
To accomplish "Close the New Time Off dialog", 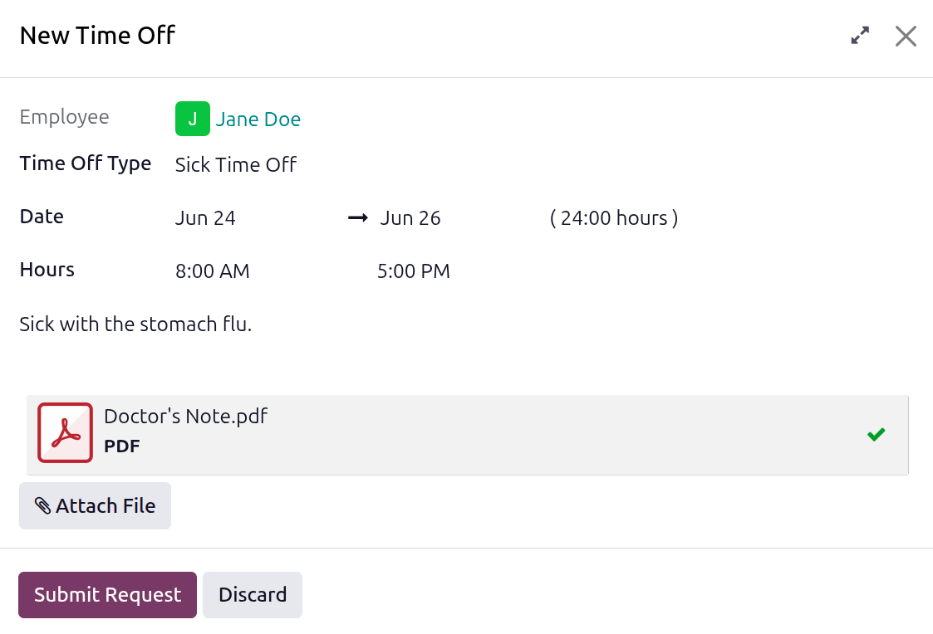I will pos(906,36).
